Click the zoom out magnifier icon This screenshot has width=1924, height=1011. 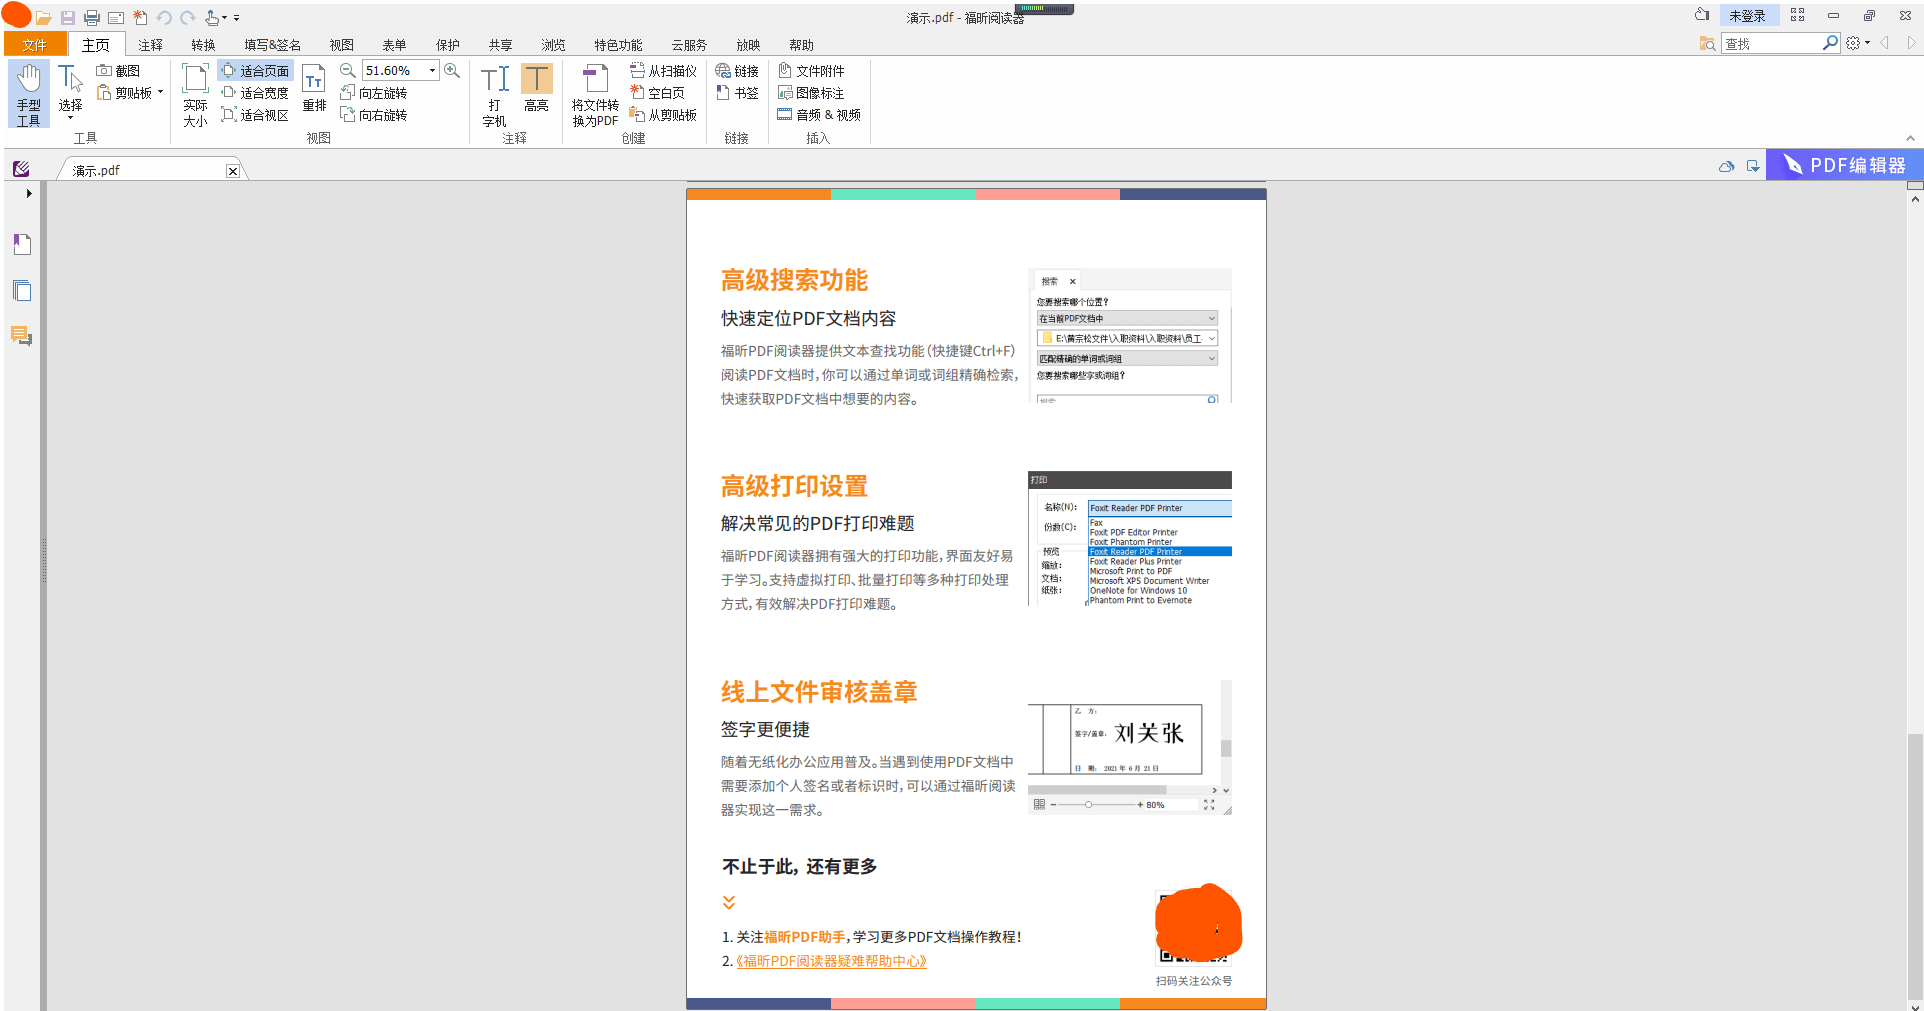(347, 70)
